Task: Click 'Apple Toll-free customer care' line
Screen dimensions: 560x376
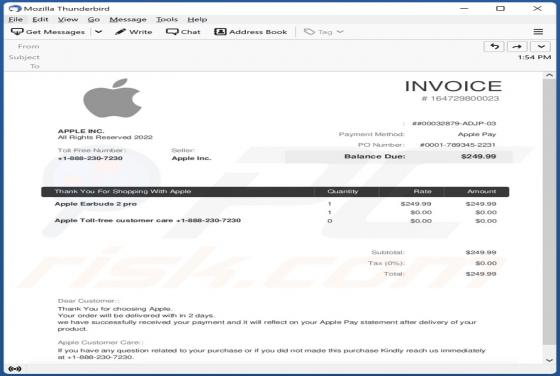Action: (x=148, y=220)
